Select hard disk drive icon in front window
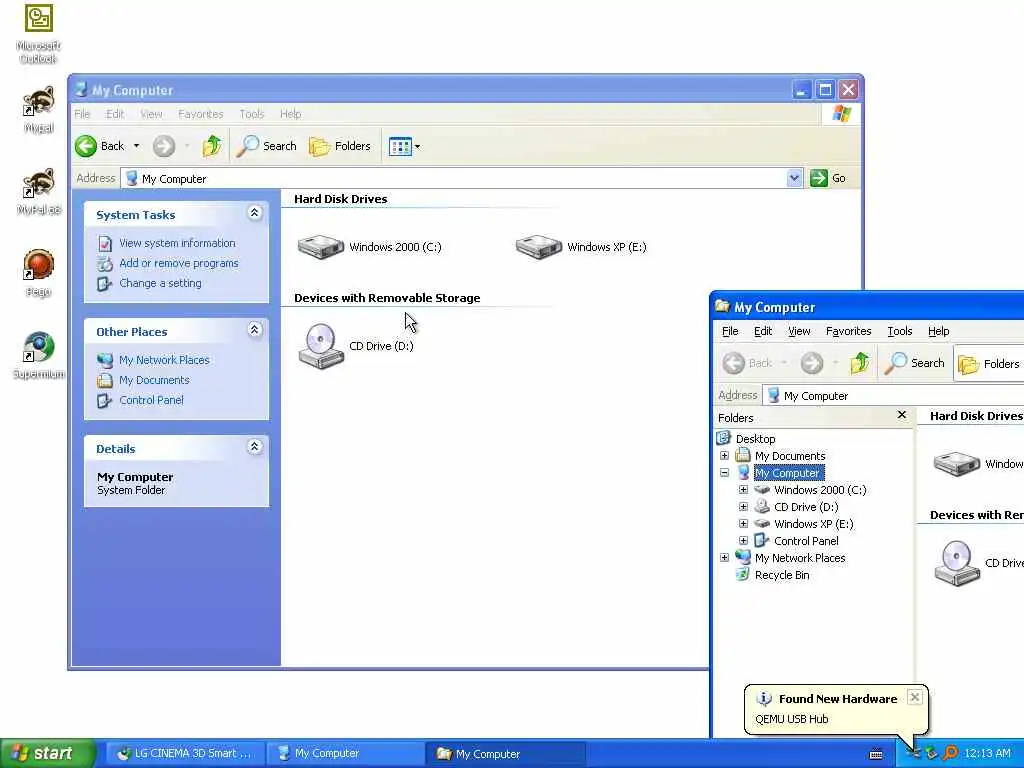 [956, 464]
